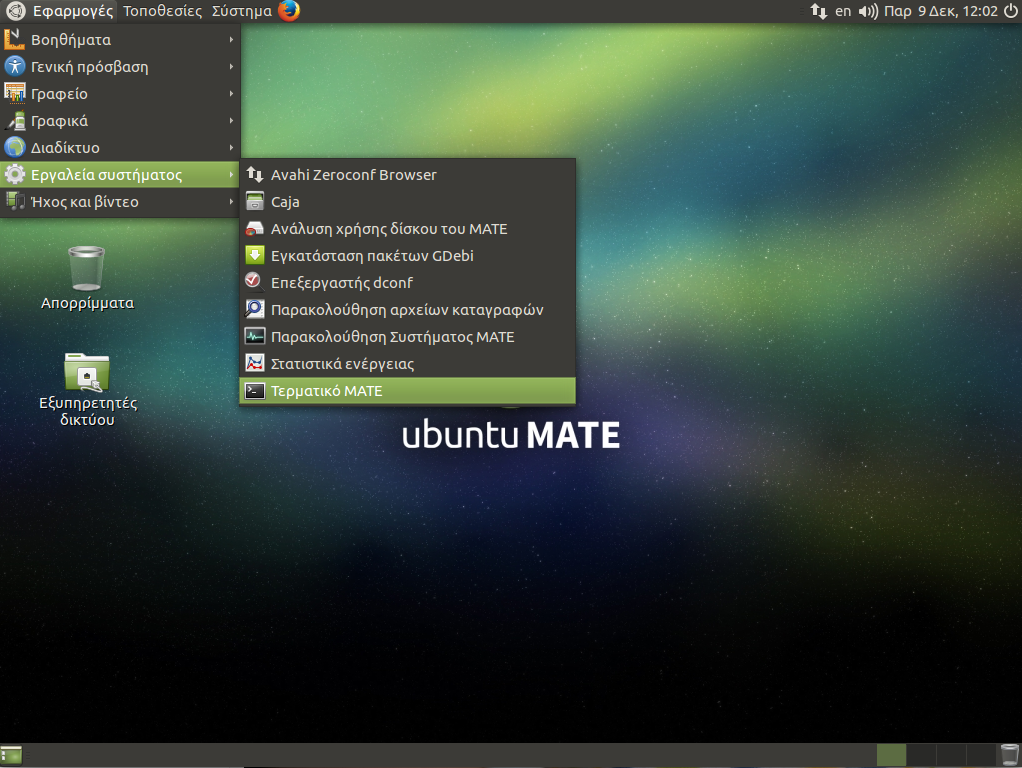Click the Βοηθήματα ruler icon
The height and width of the screenshot is (768, 1022).
pos(14,39)
